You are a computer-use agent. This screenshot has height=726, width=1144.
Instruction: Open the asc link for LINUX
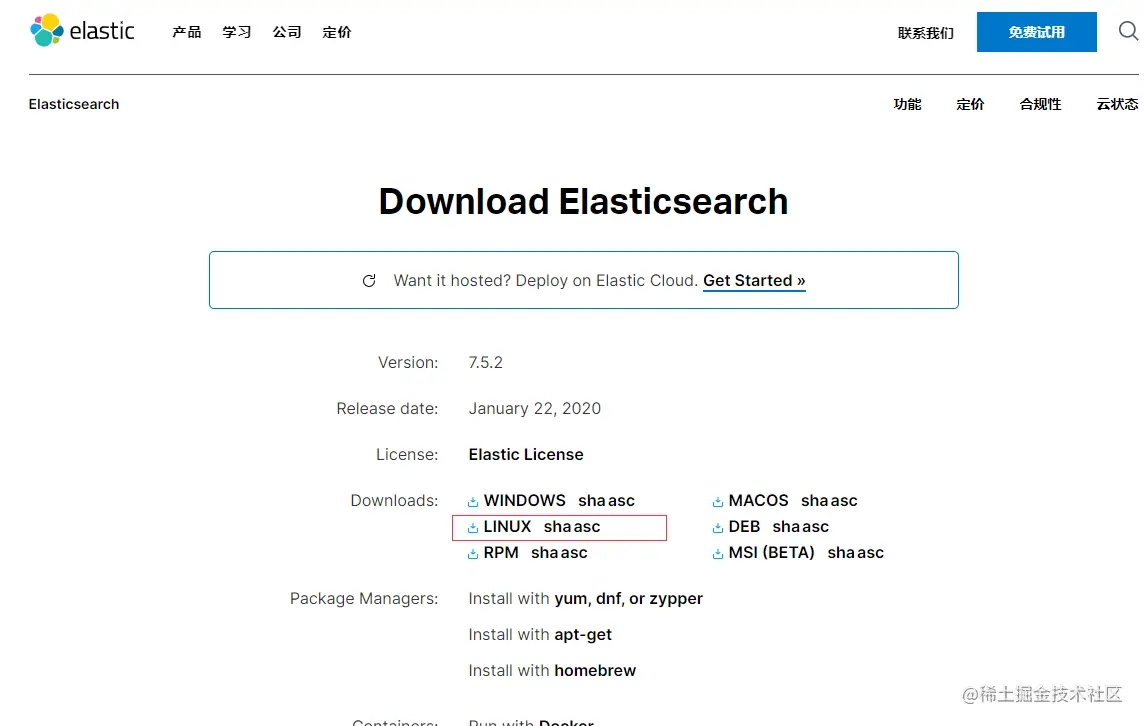(x=587, y=528)
